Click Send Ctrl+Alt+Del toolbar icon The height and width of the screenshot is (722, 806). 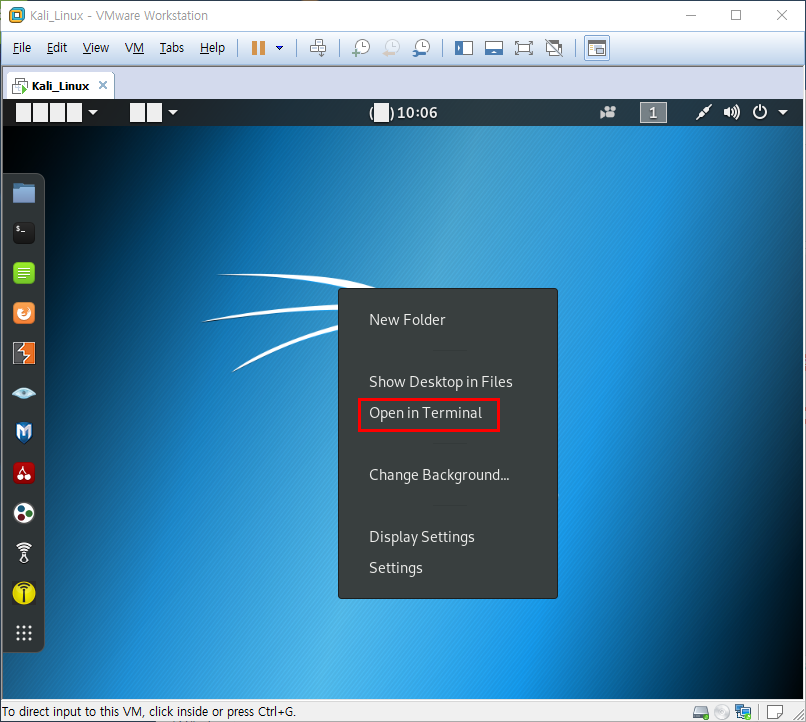click(318, 48)
